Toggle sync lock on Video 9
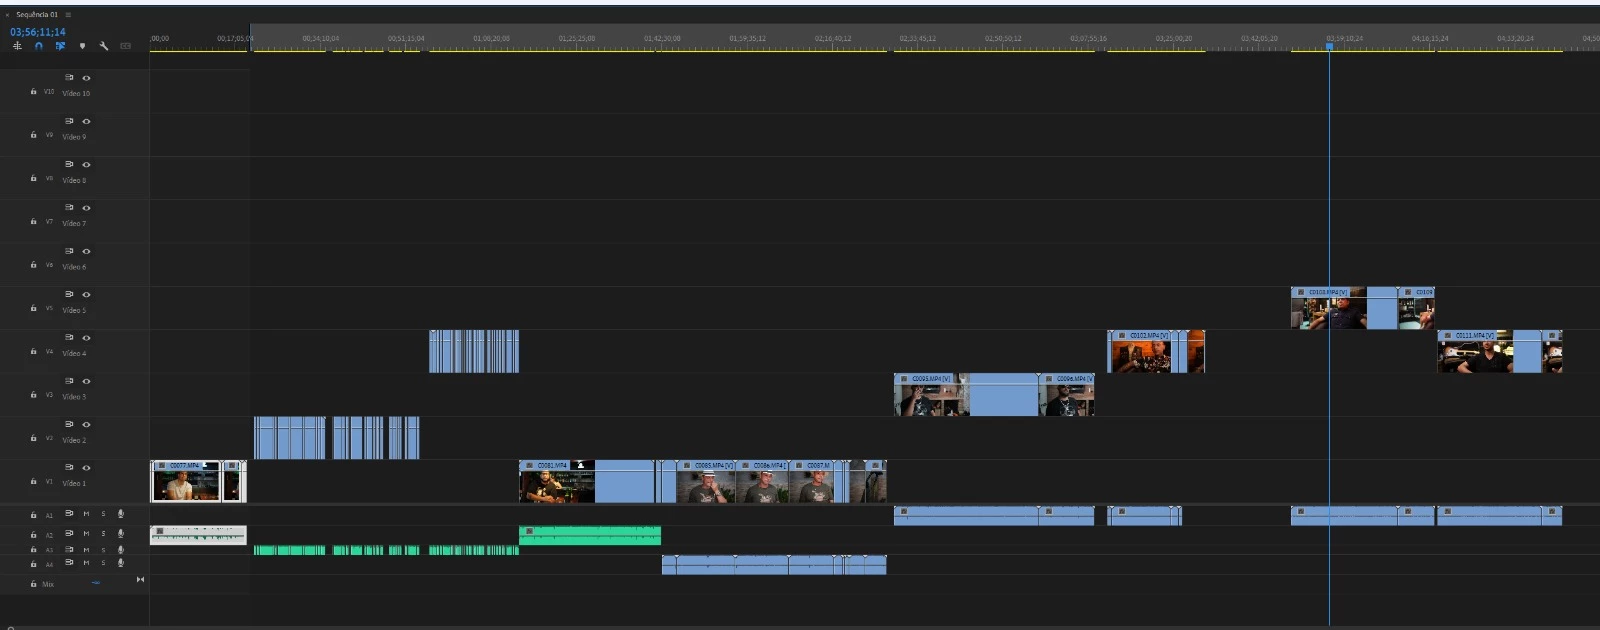This screenshot has height=630, width=1600. [x=69, y=121]
